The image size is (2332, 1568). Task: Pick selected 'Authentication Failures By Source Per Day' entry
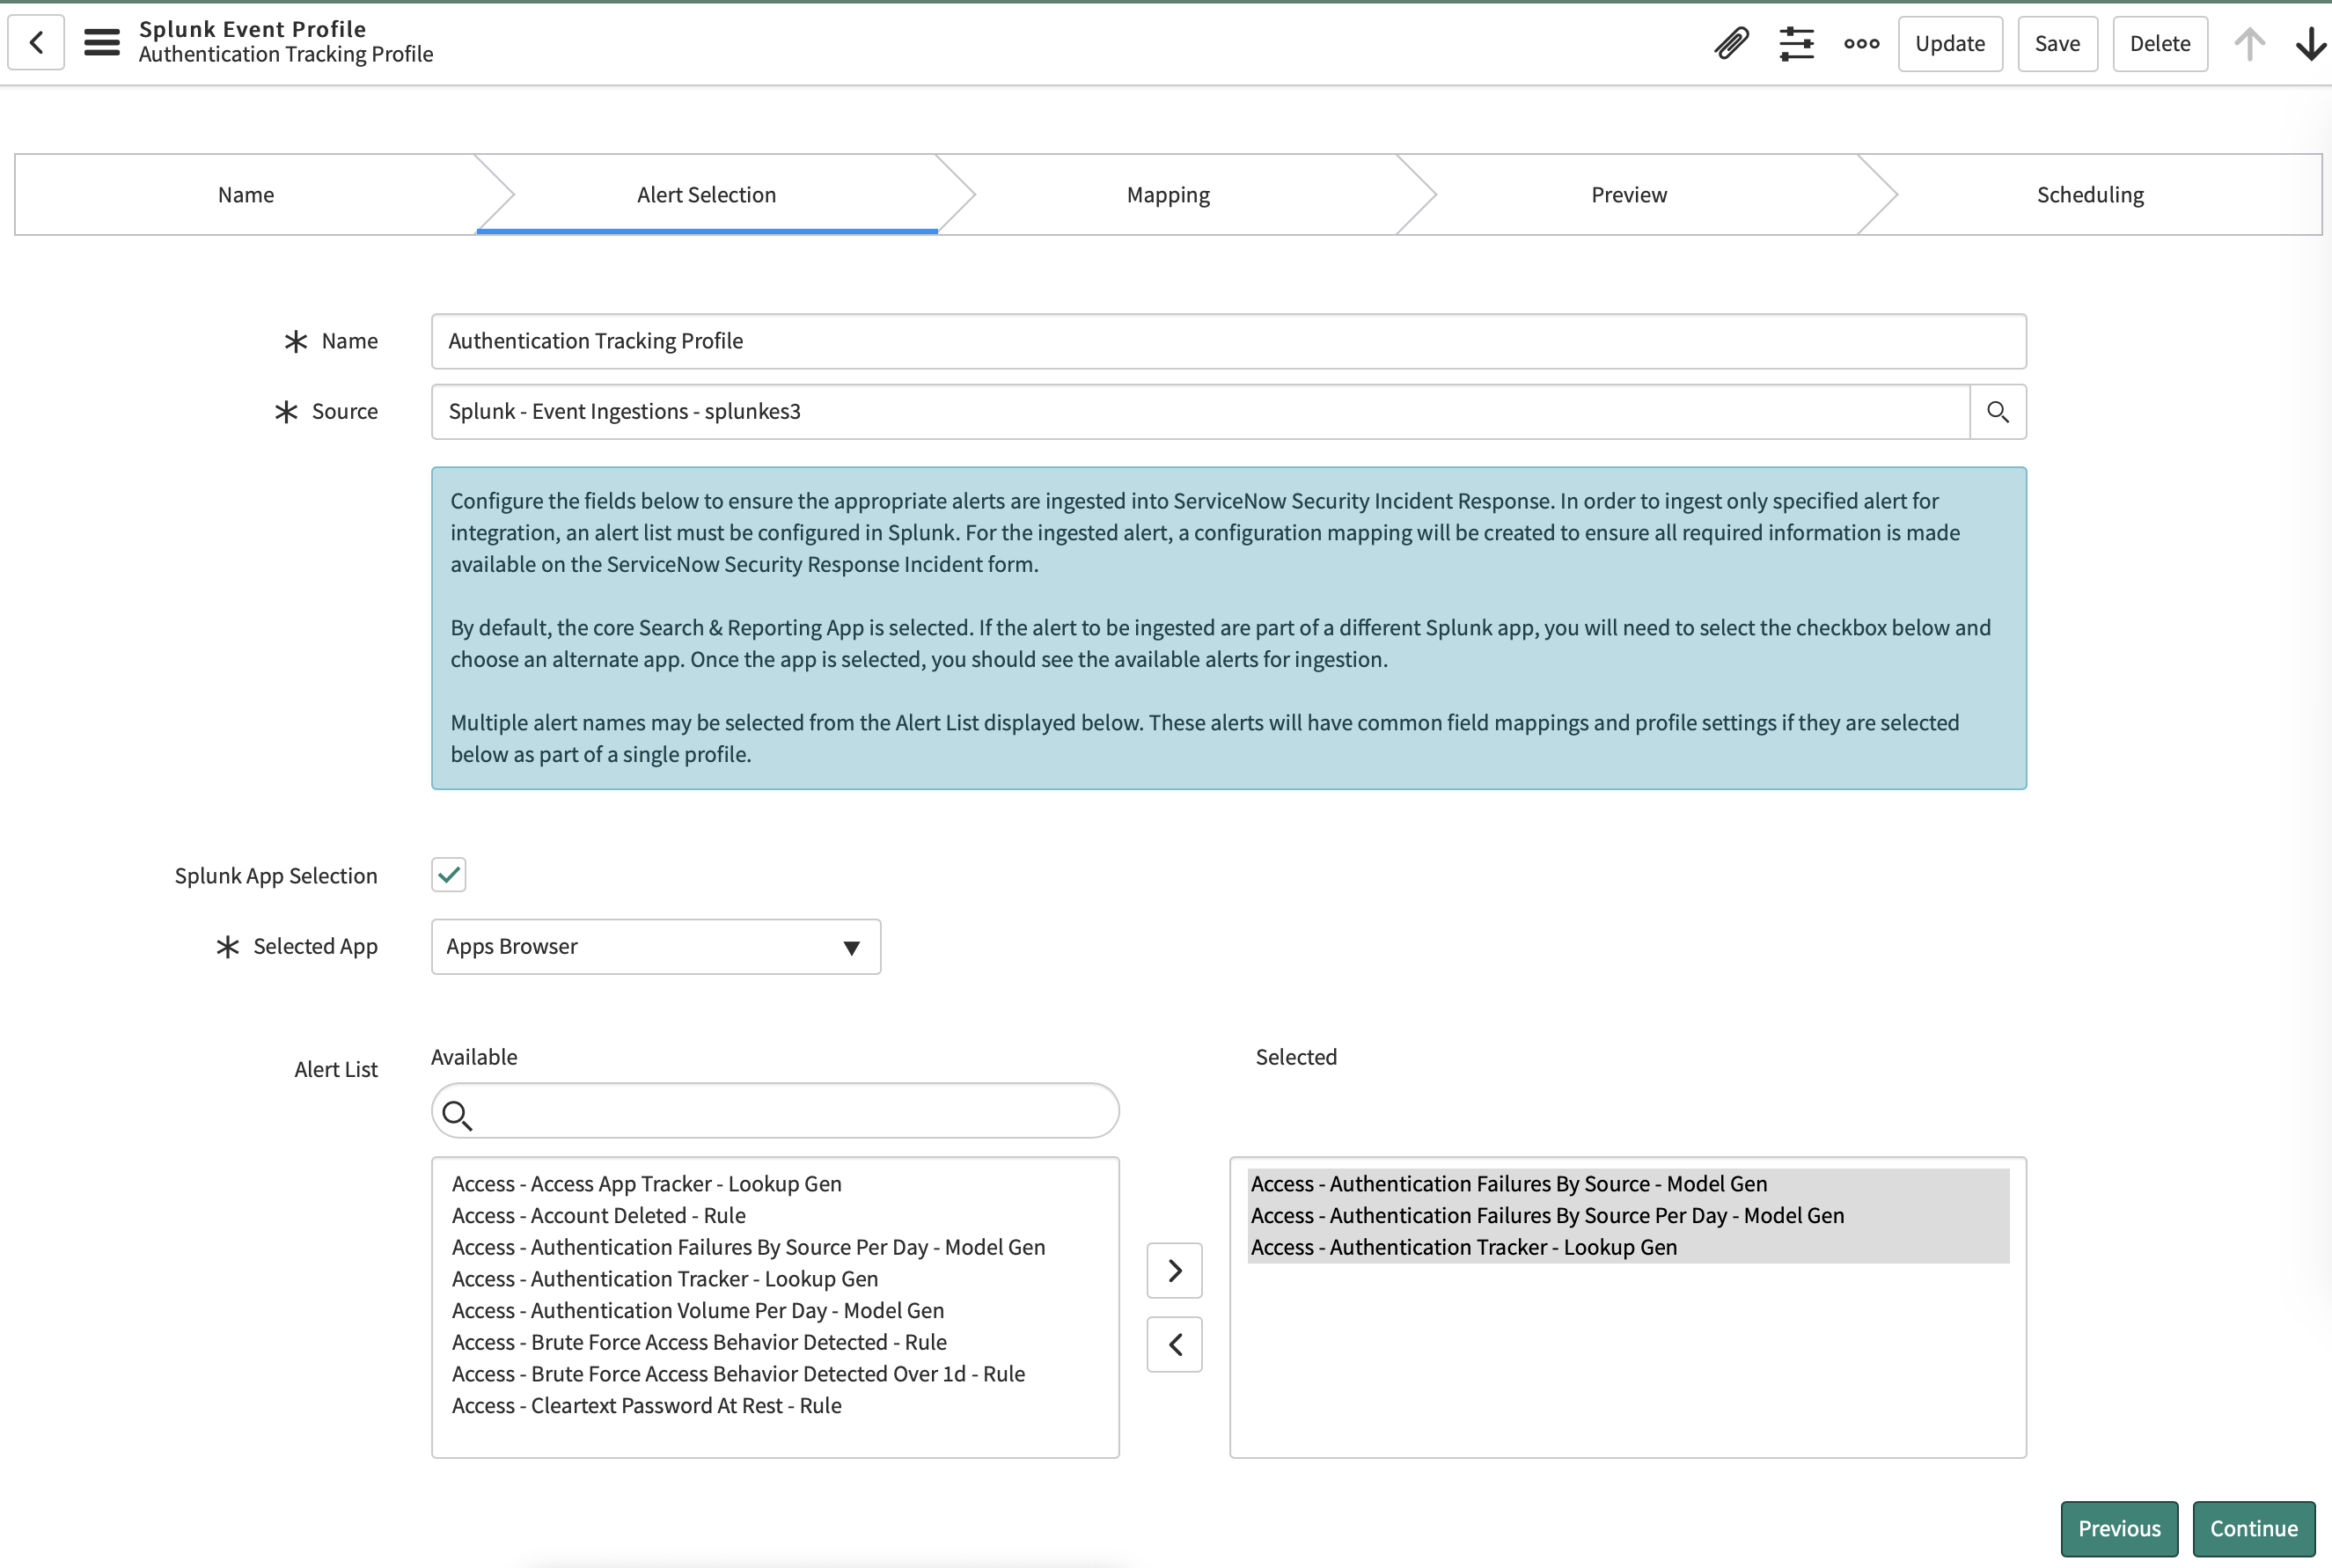pyautogui.click(x=1628, y=1216)
